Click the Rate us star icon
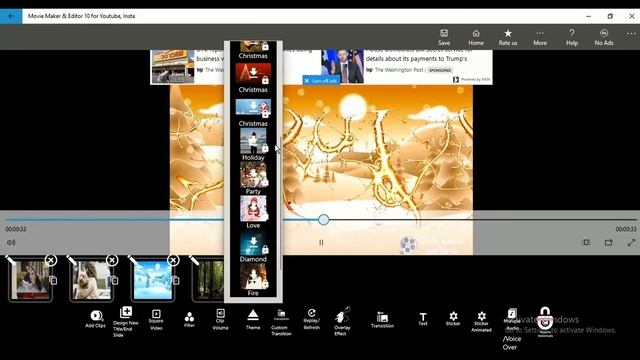Image resolution: width=640 pixels, height=360 pixels. [x=508, y=37]
